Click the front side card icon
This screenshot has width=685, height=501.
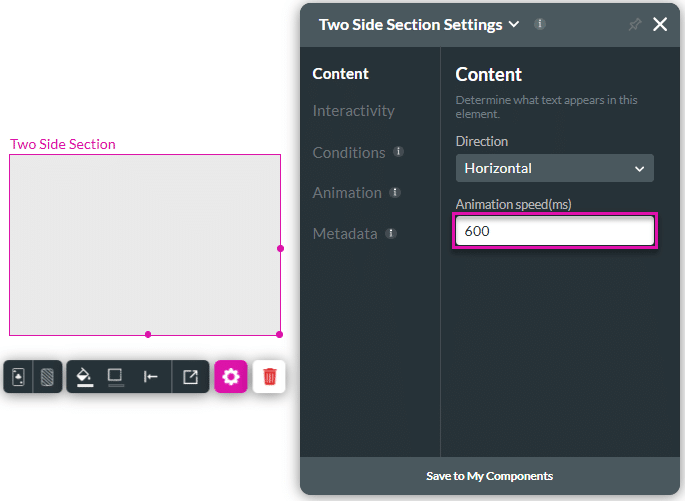click(x=18, y=377)
